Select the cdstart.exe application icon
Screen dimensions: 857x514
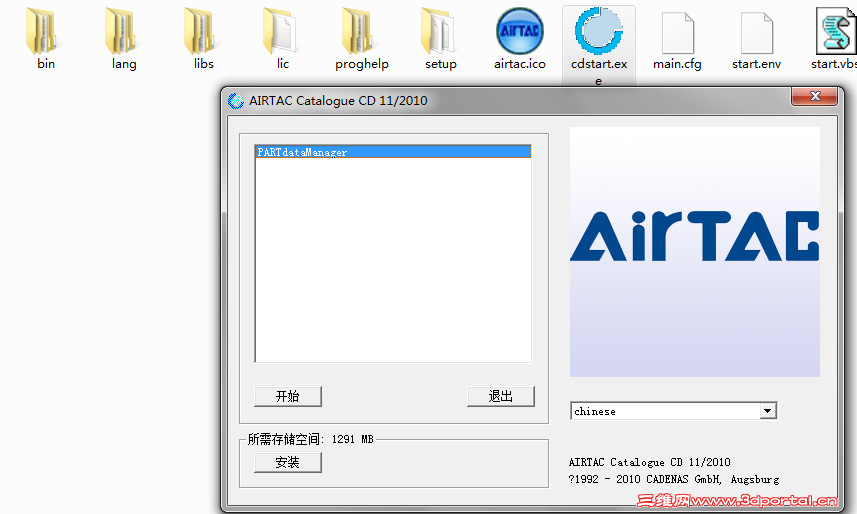598,31
